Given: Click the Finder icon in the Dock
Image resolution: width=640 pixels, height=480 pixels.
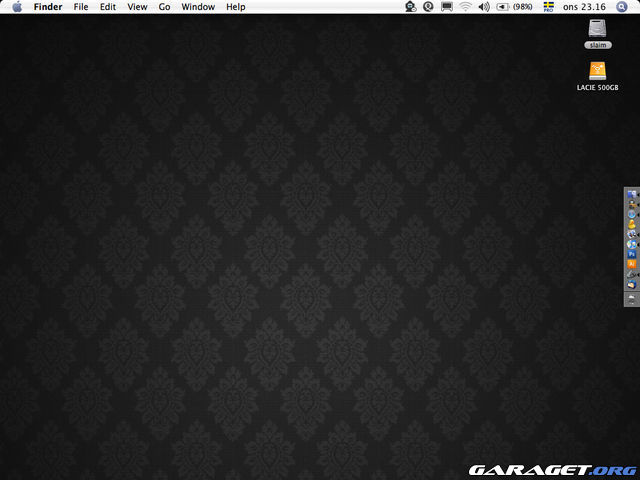Looking at the screenshot, I should pos(632,194).
